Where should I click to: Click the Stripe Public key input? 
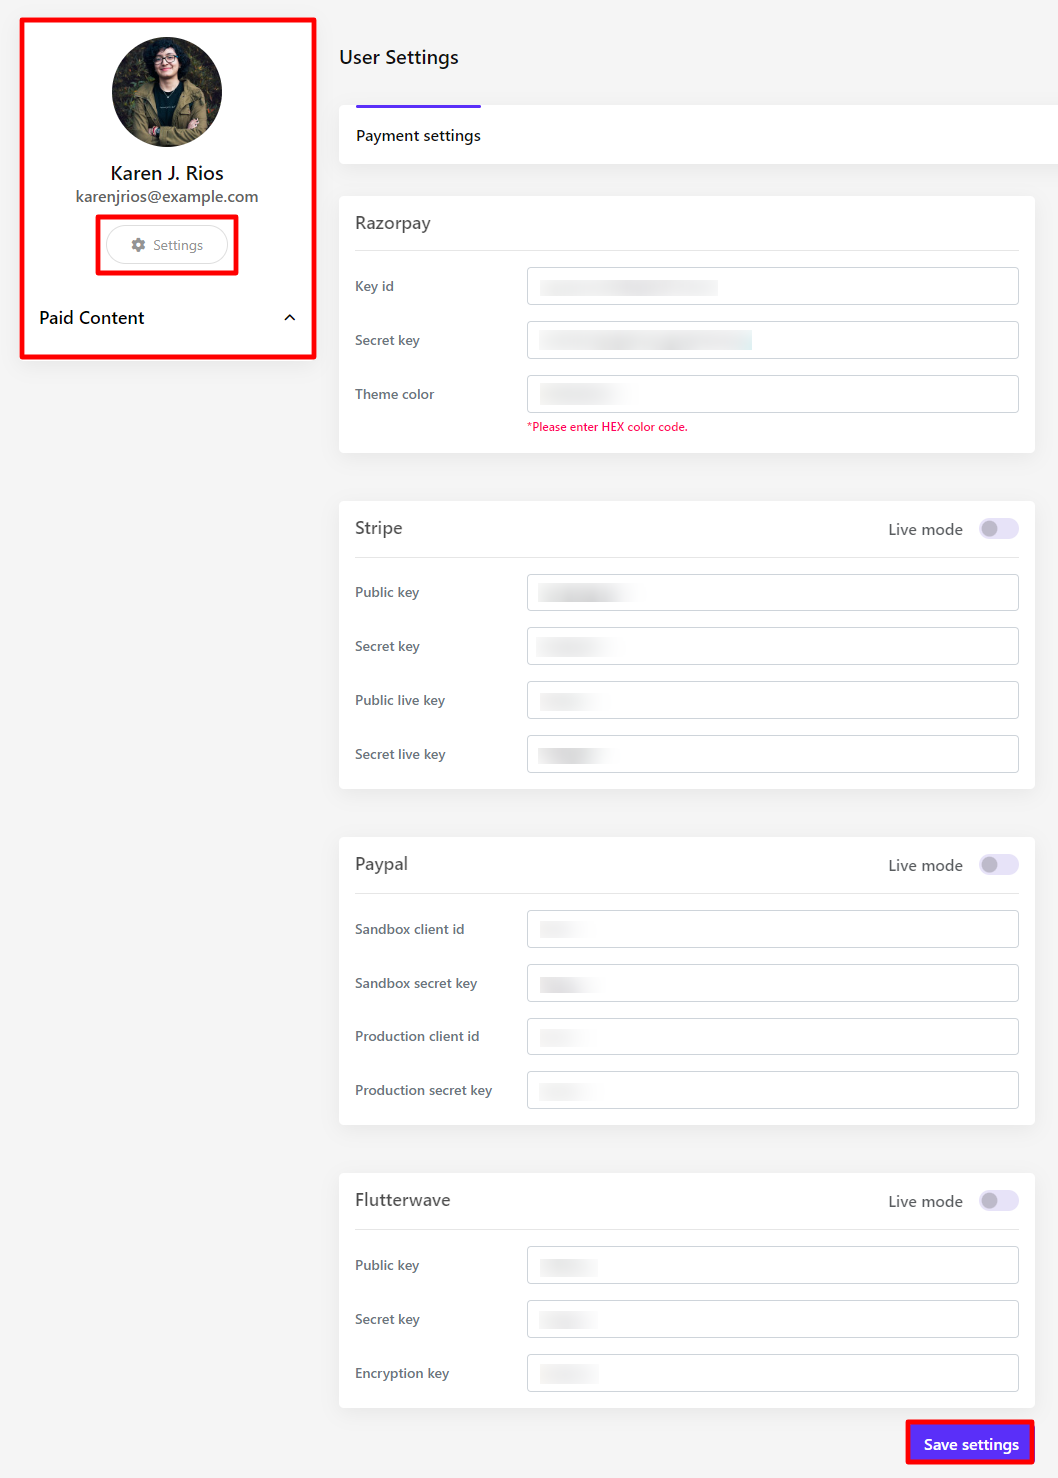pyautogui.click(x=772, y=592)
